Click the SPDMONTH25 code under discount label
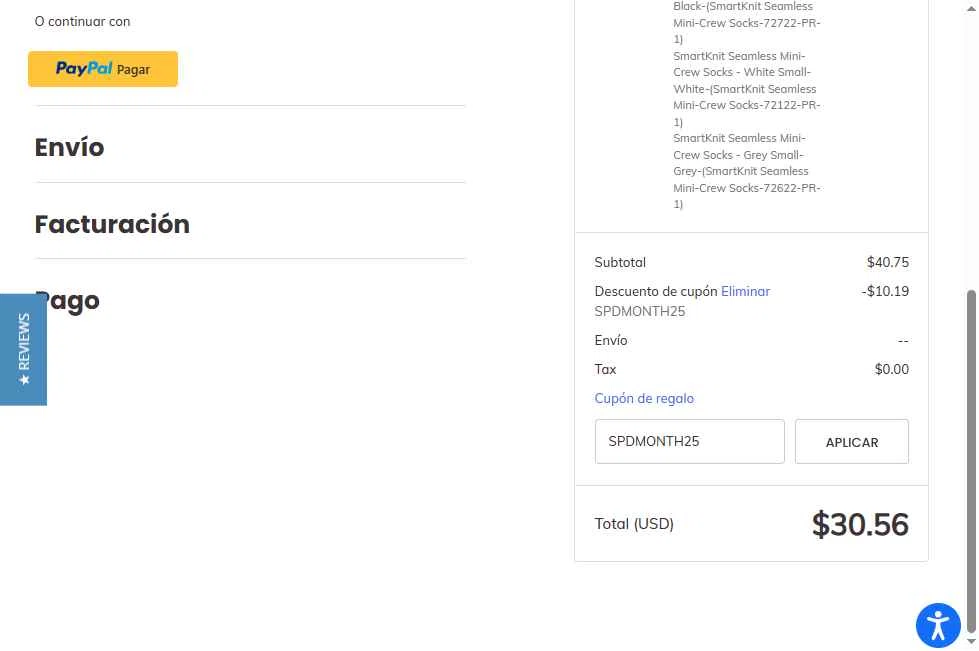This screenshot has height=651, width=979. pyautogui.click(x=639, y=311)
